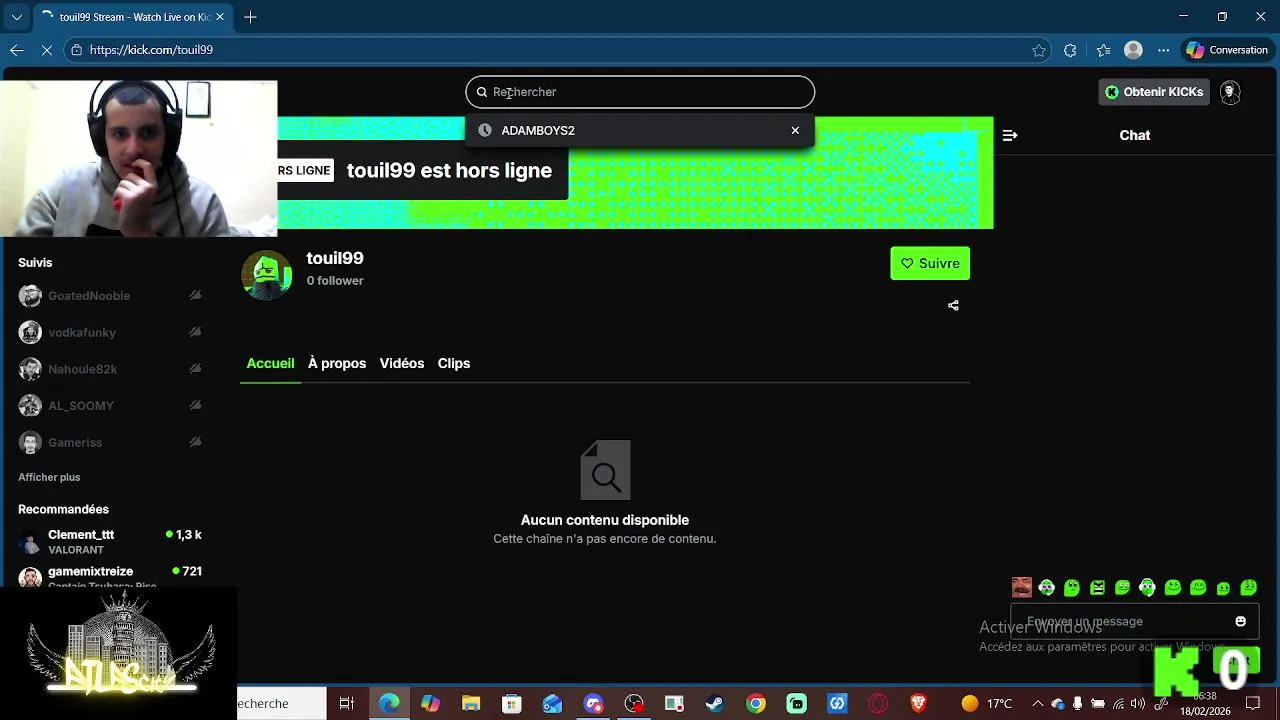Open the Clips tab

click(x=454, y=363)
